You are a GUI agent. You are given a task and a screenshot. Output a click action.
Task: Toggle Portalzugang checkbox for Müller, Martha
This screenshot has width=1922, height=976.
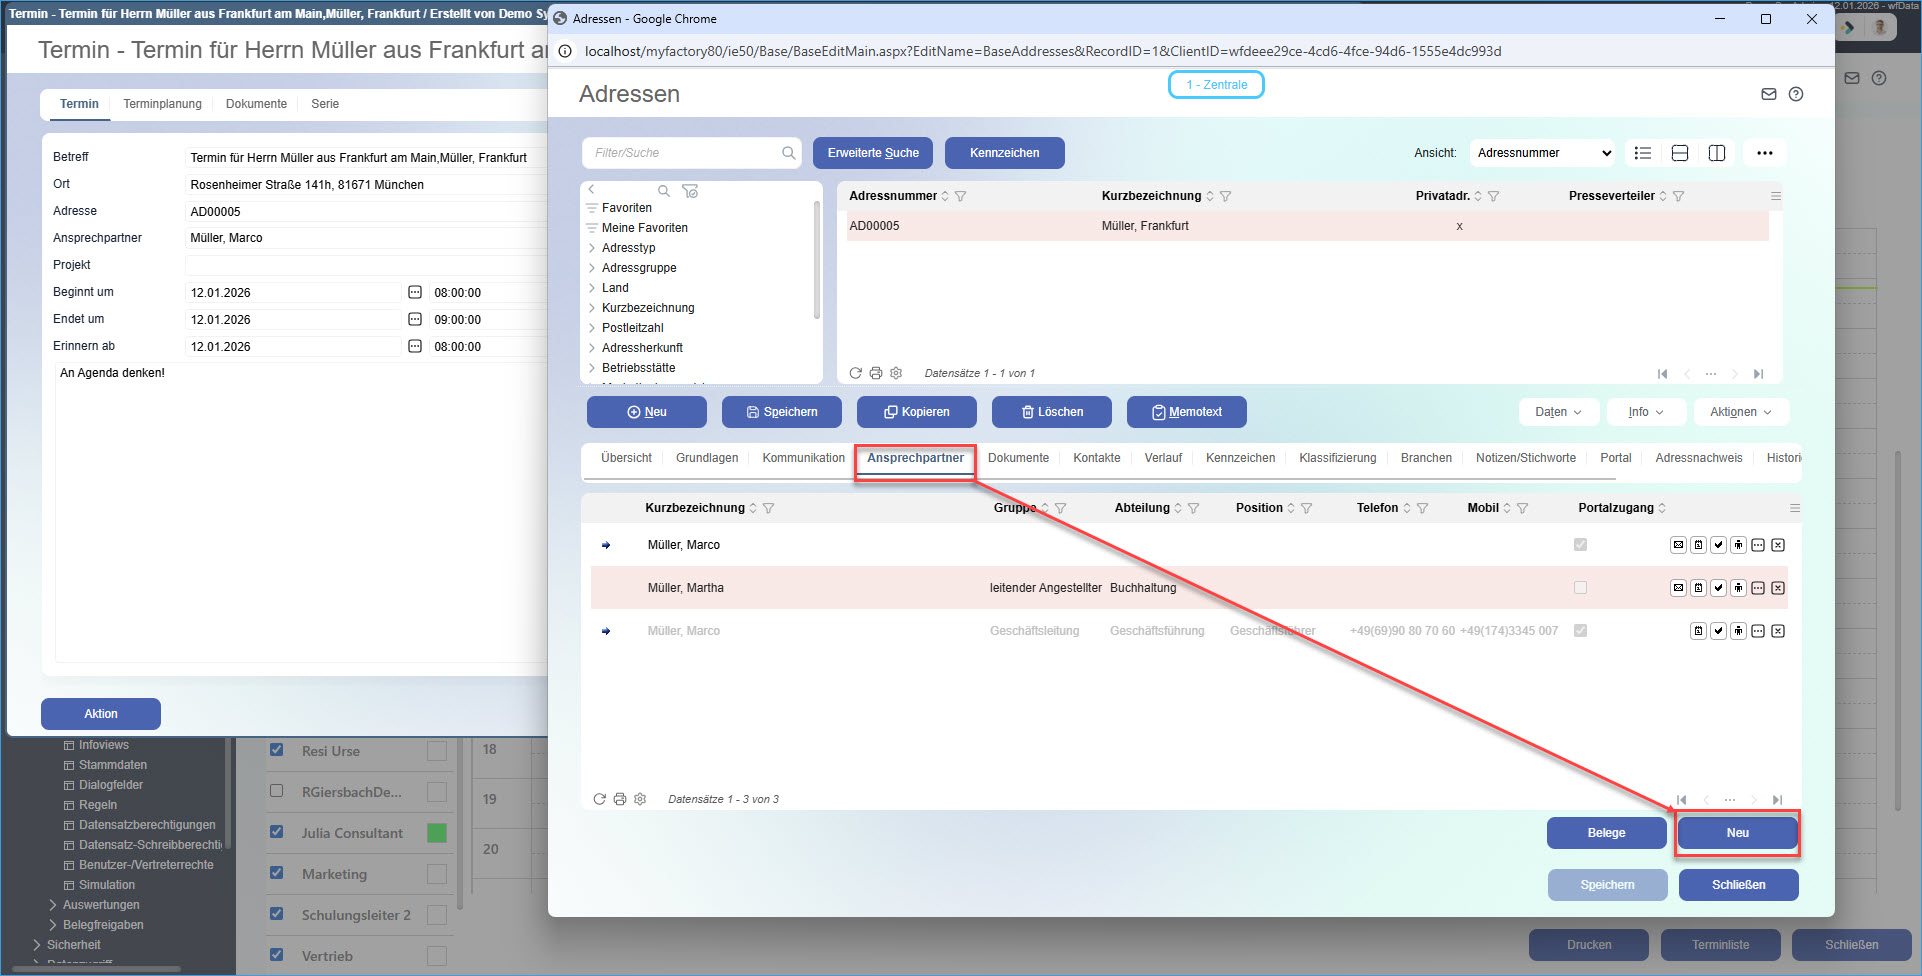point(1580,588)
